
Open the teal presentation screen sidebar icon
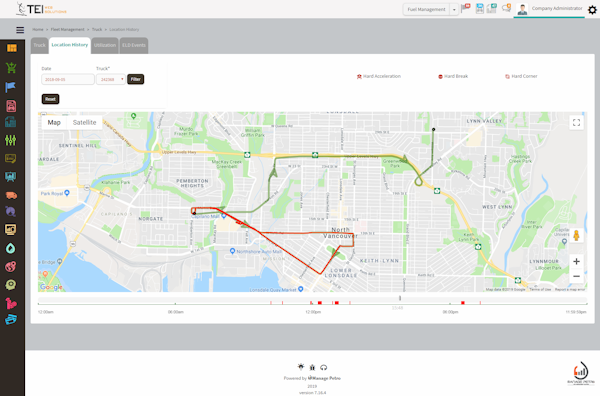click(11, 177)
